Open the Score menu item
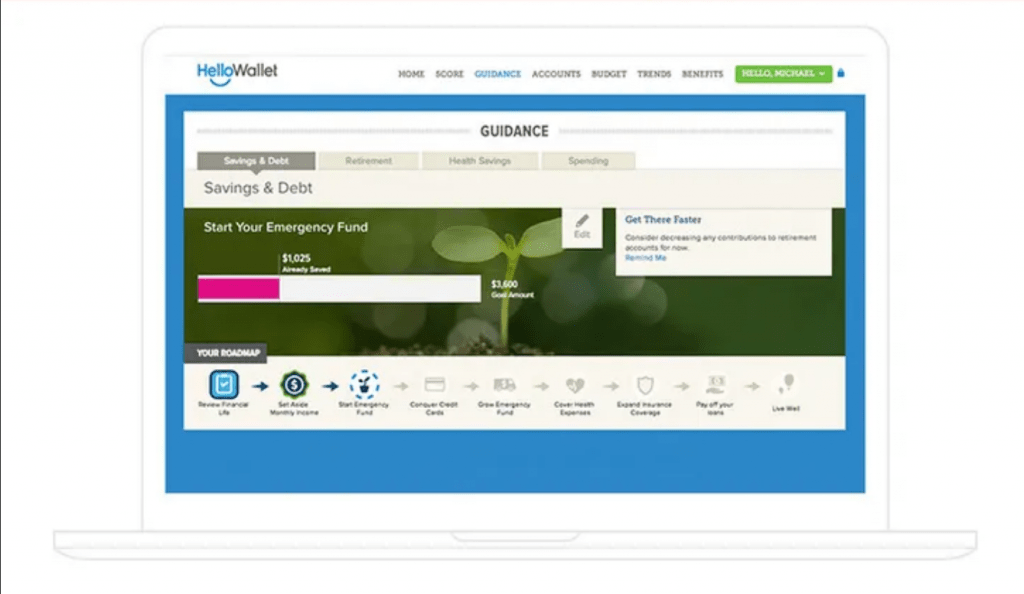The height and width of the screenshot is (594, 1024). pos(449,74)
